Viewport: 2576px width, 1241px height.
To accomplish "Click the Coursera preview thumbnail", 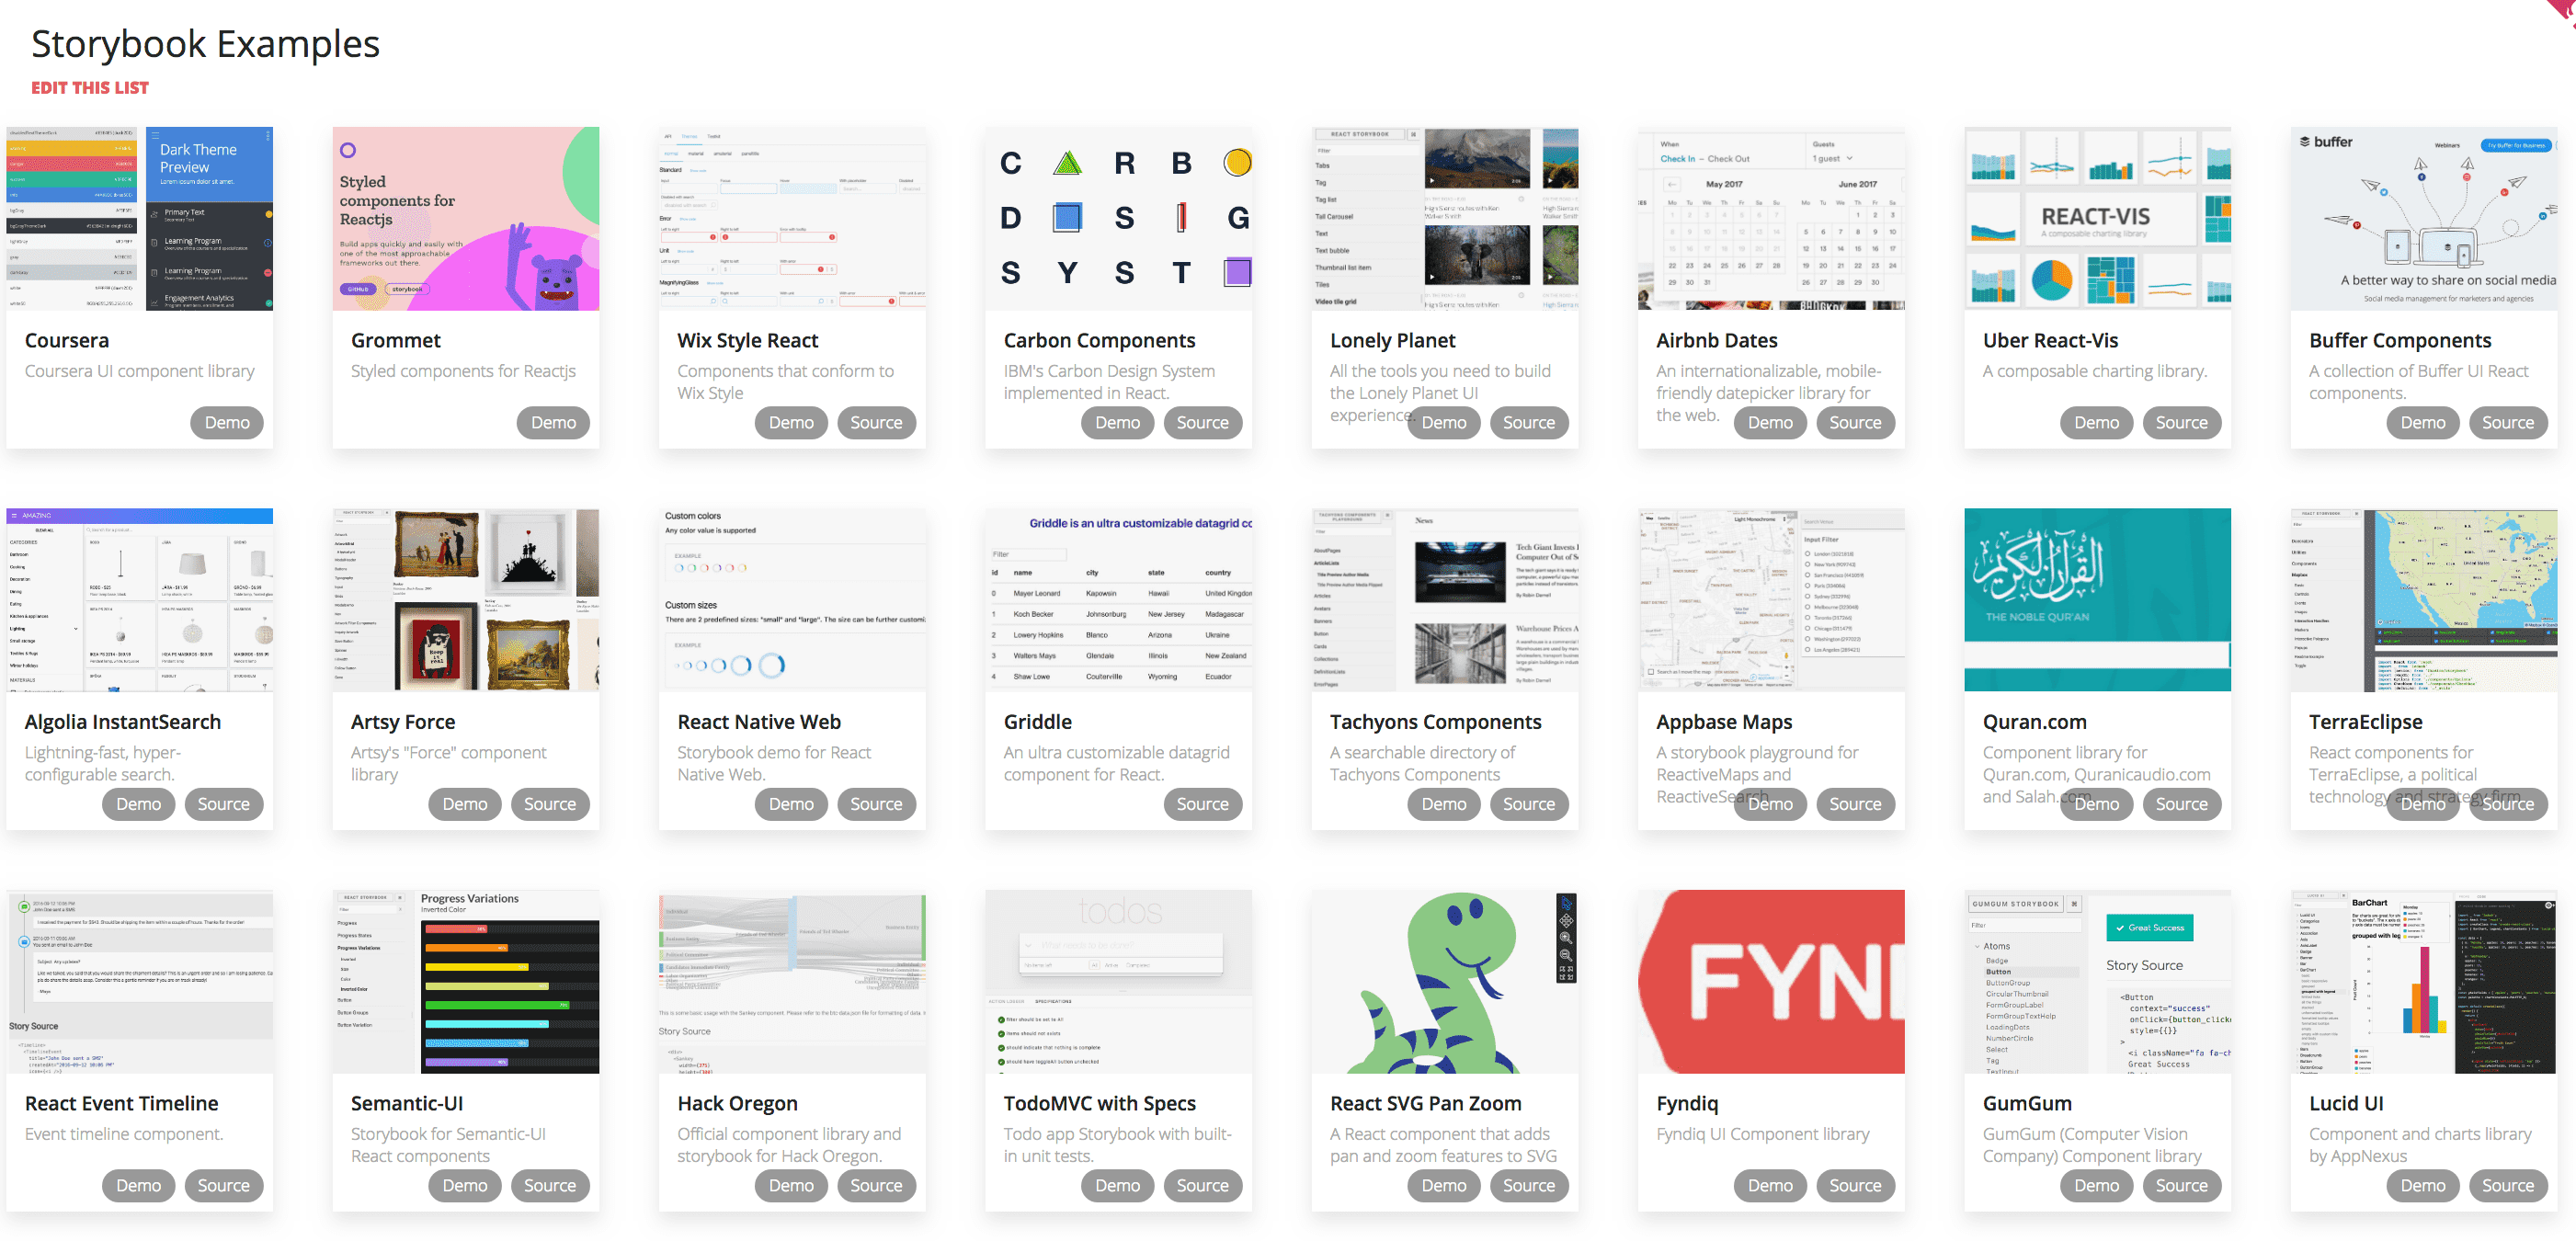I will (139, 218).
